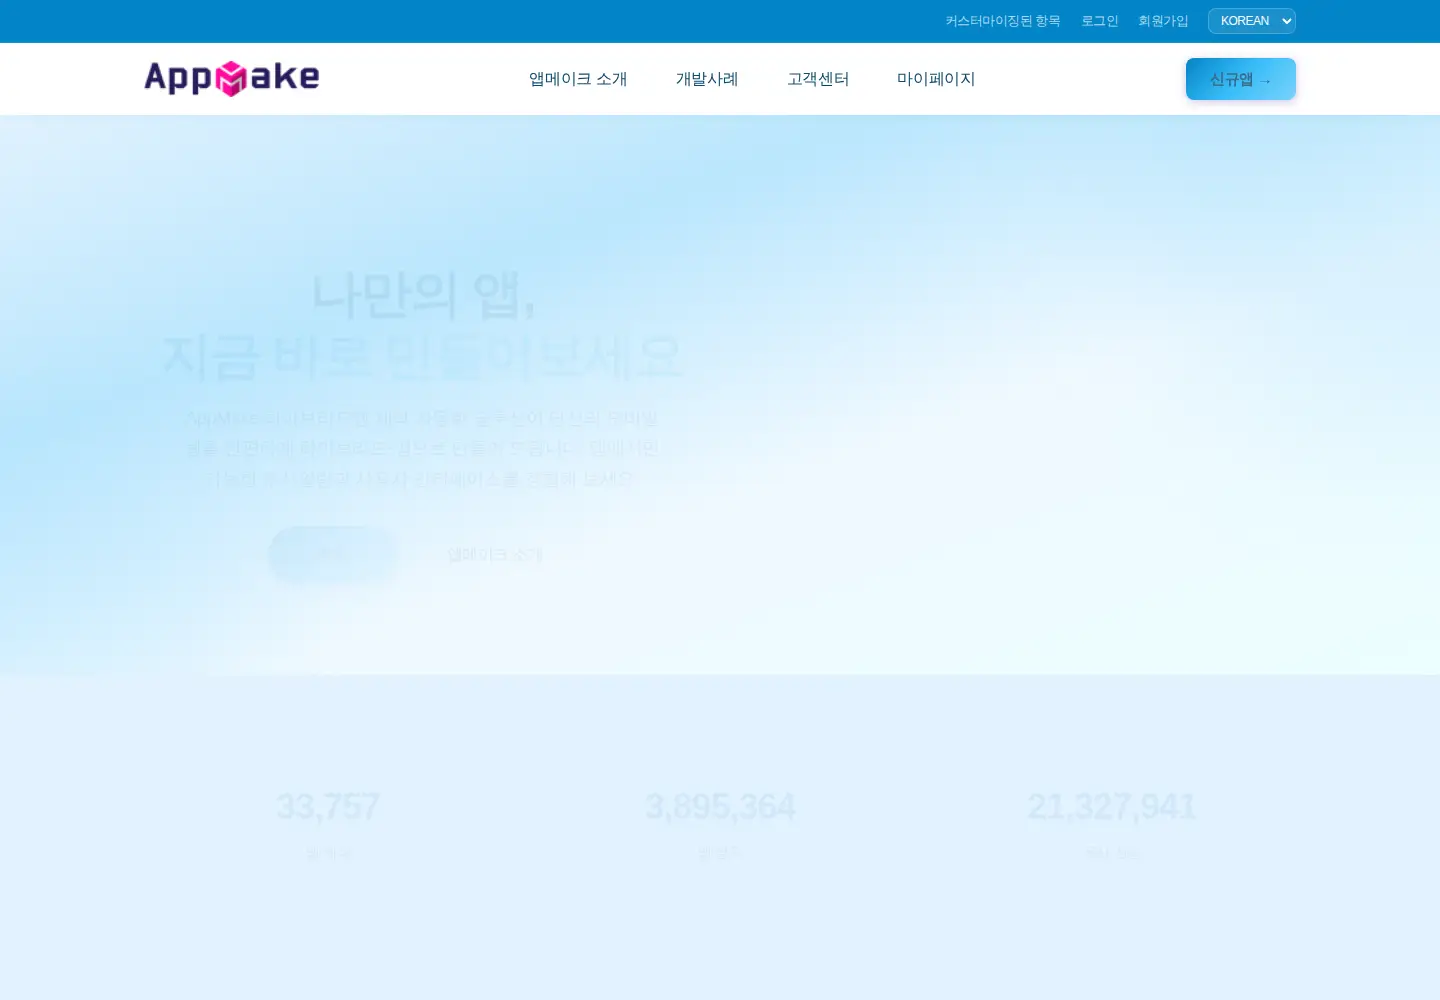Screen dimensions: 1440x1000
Task: Click the AppMake logo
Action: 231,78
